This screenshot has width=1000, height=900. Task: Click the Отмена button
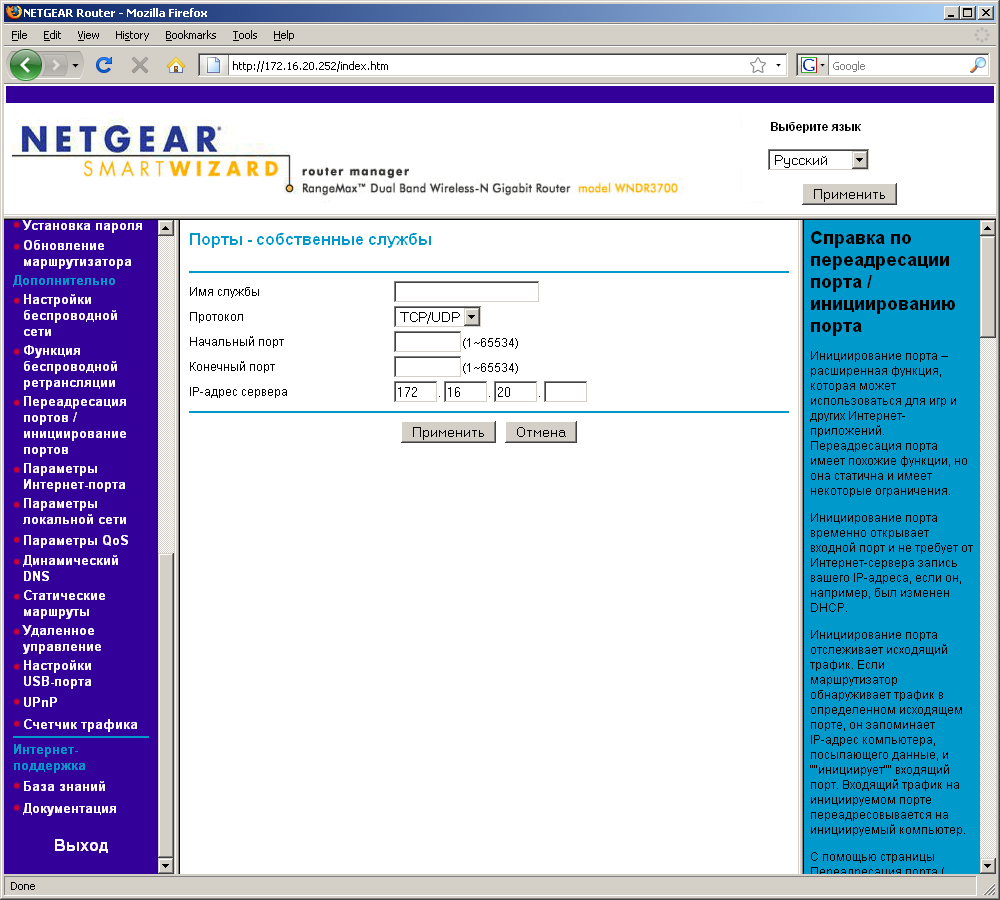[x=541, y=432]
